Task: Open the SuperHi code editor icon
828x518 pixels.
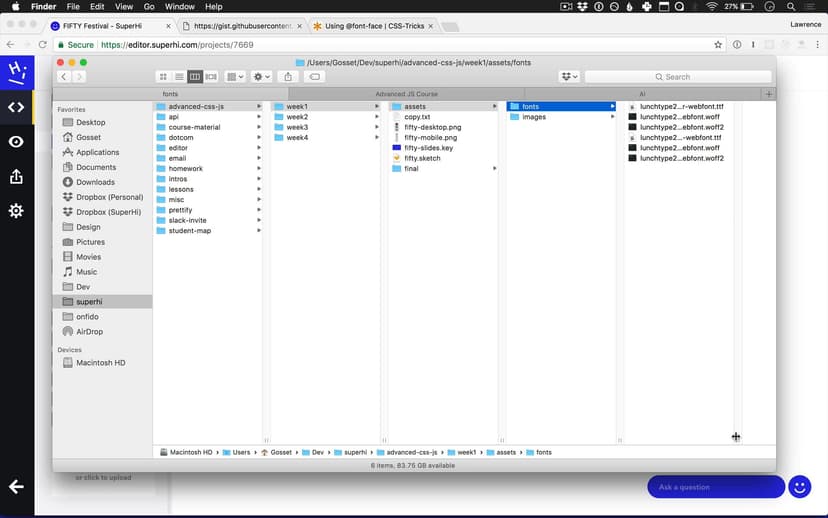Action: click(16, 107)
